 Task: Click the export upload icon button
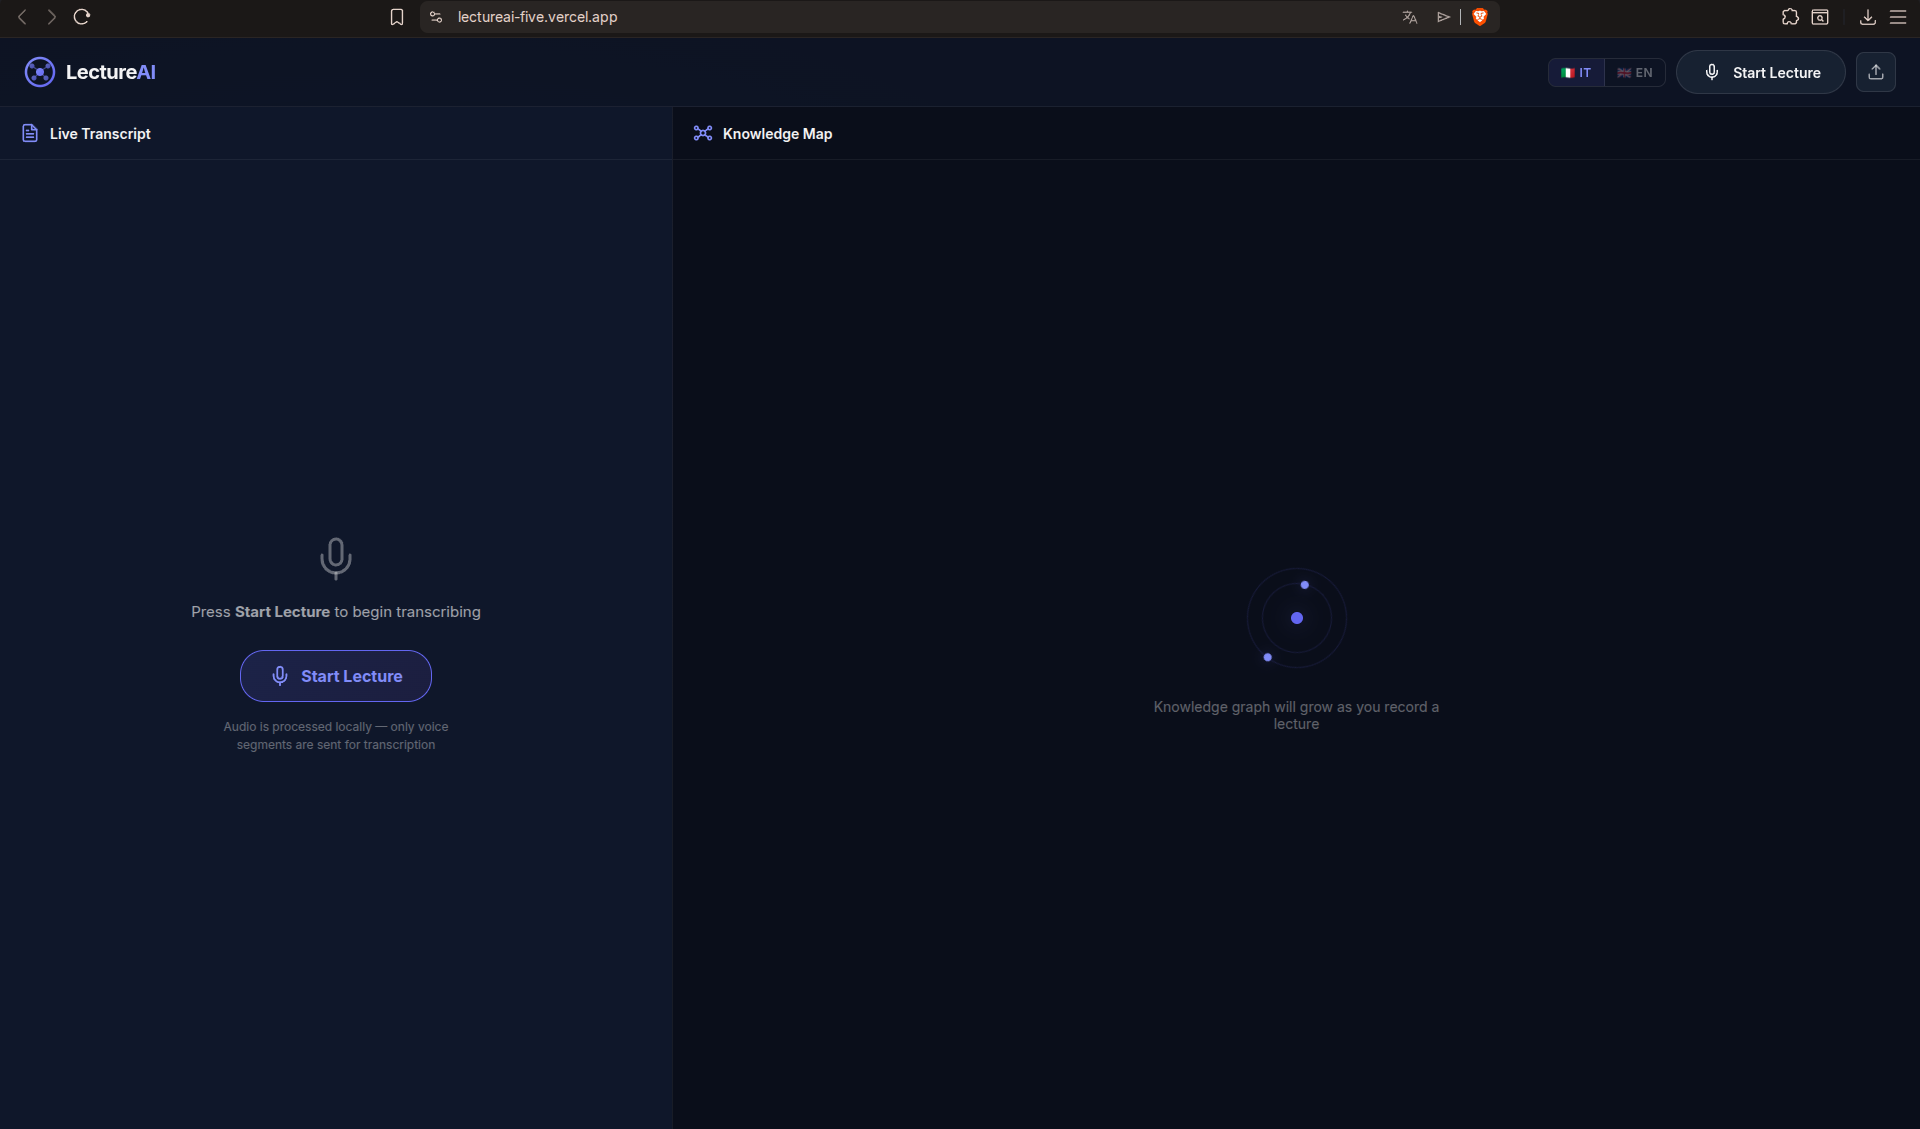point(1875,72)
